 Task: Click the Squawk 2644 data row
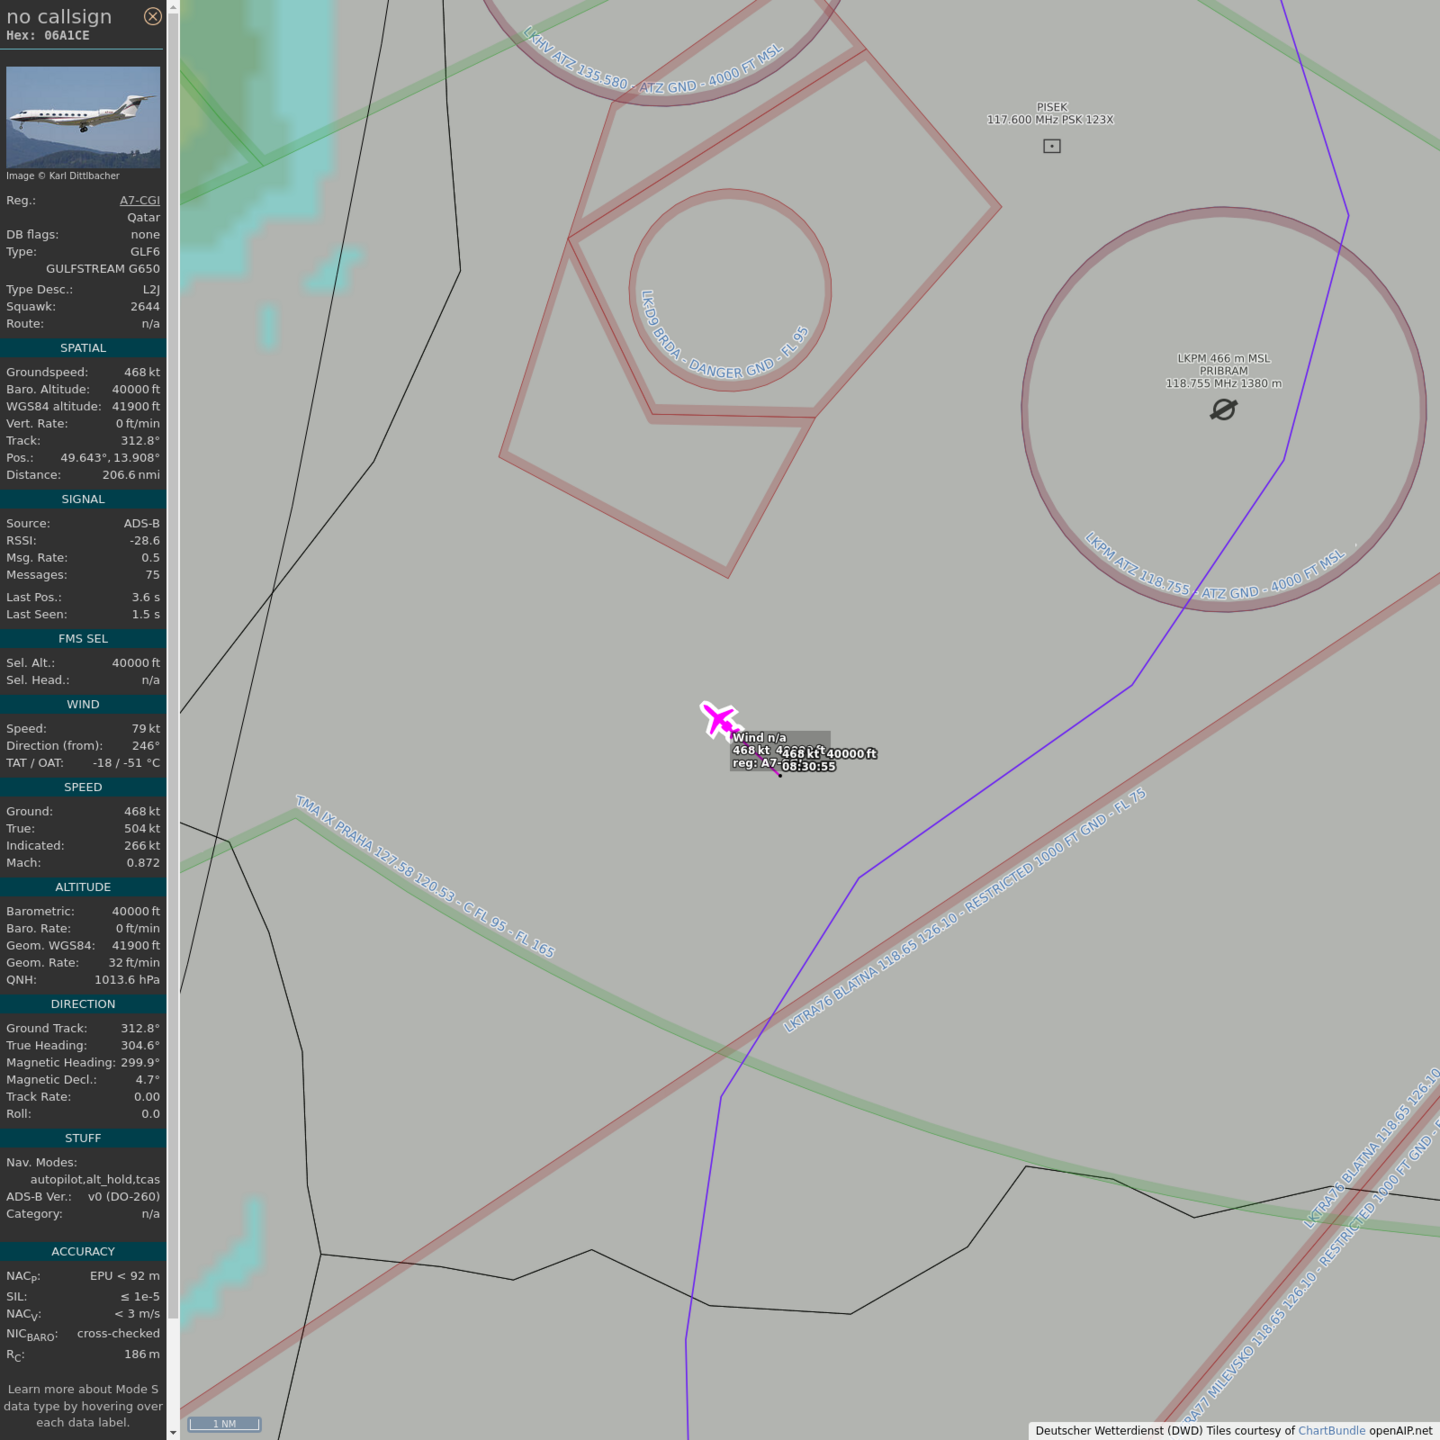coord(83,307)
